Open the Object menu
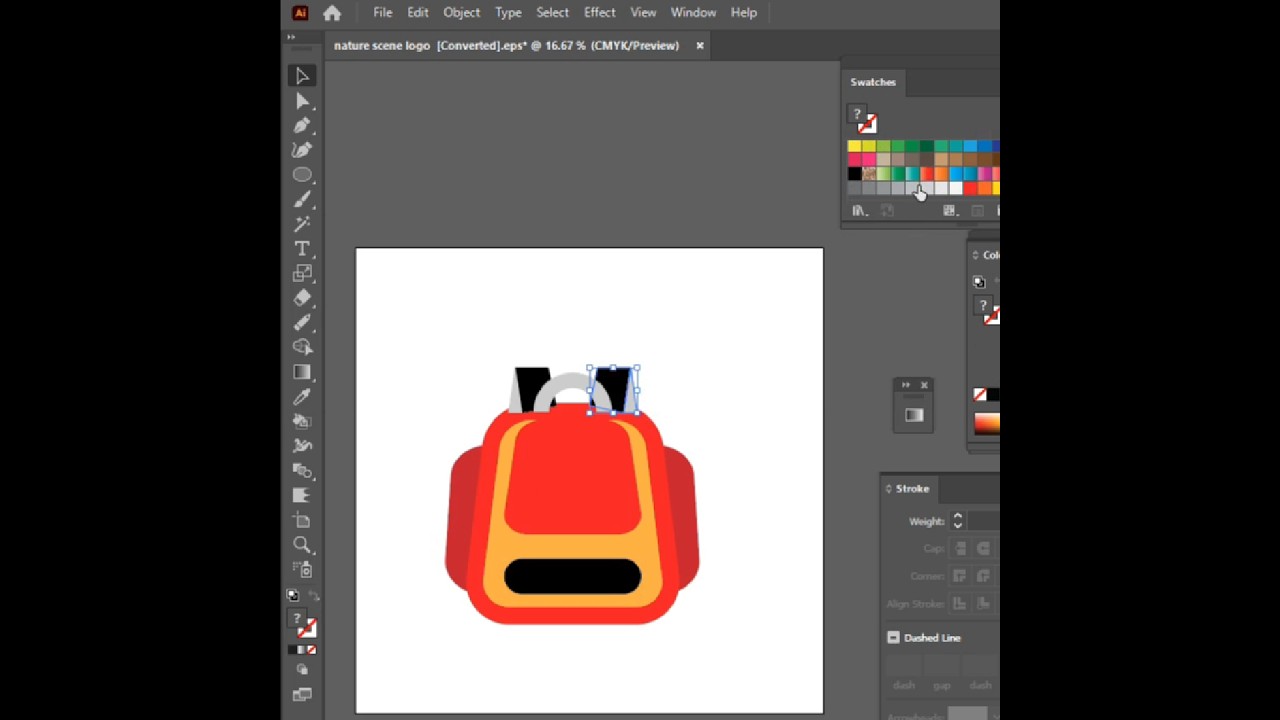 [x=462, y=13]
